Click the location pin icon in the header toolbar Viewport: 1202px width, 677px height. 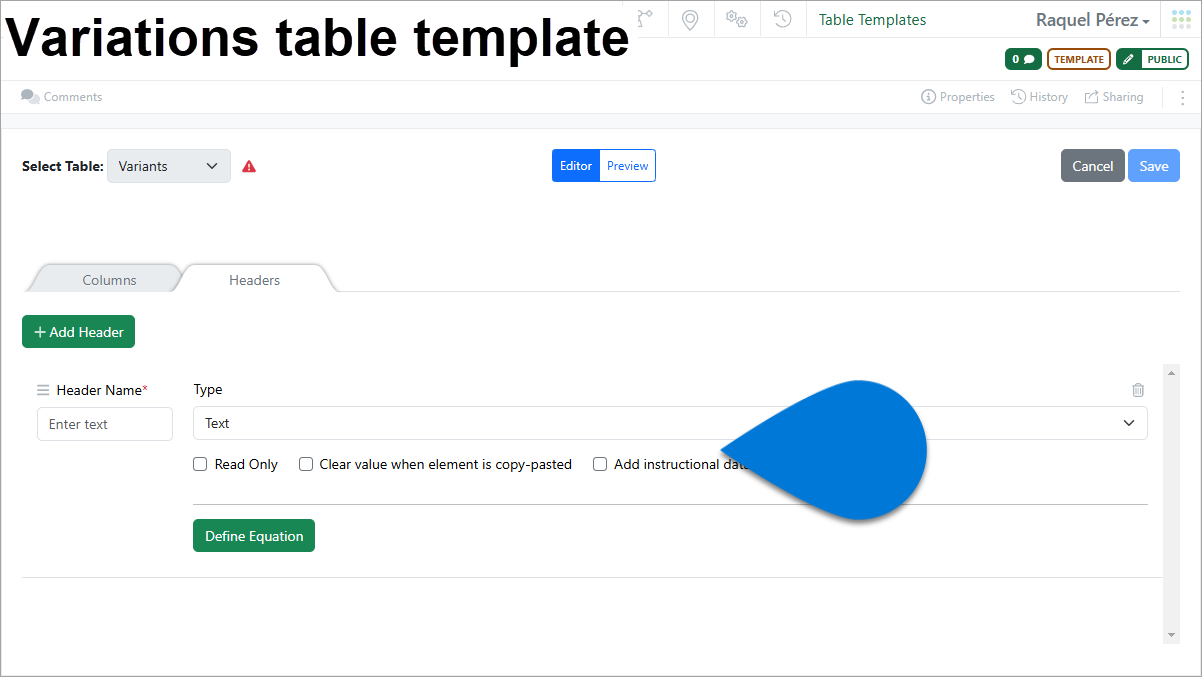coord(690,19)
